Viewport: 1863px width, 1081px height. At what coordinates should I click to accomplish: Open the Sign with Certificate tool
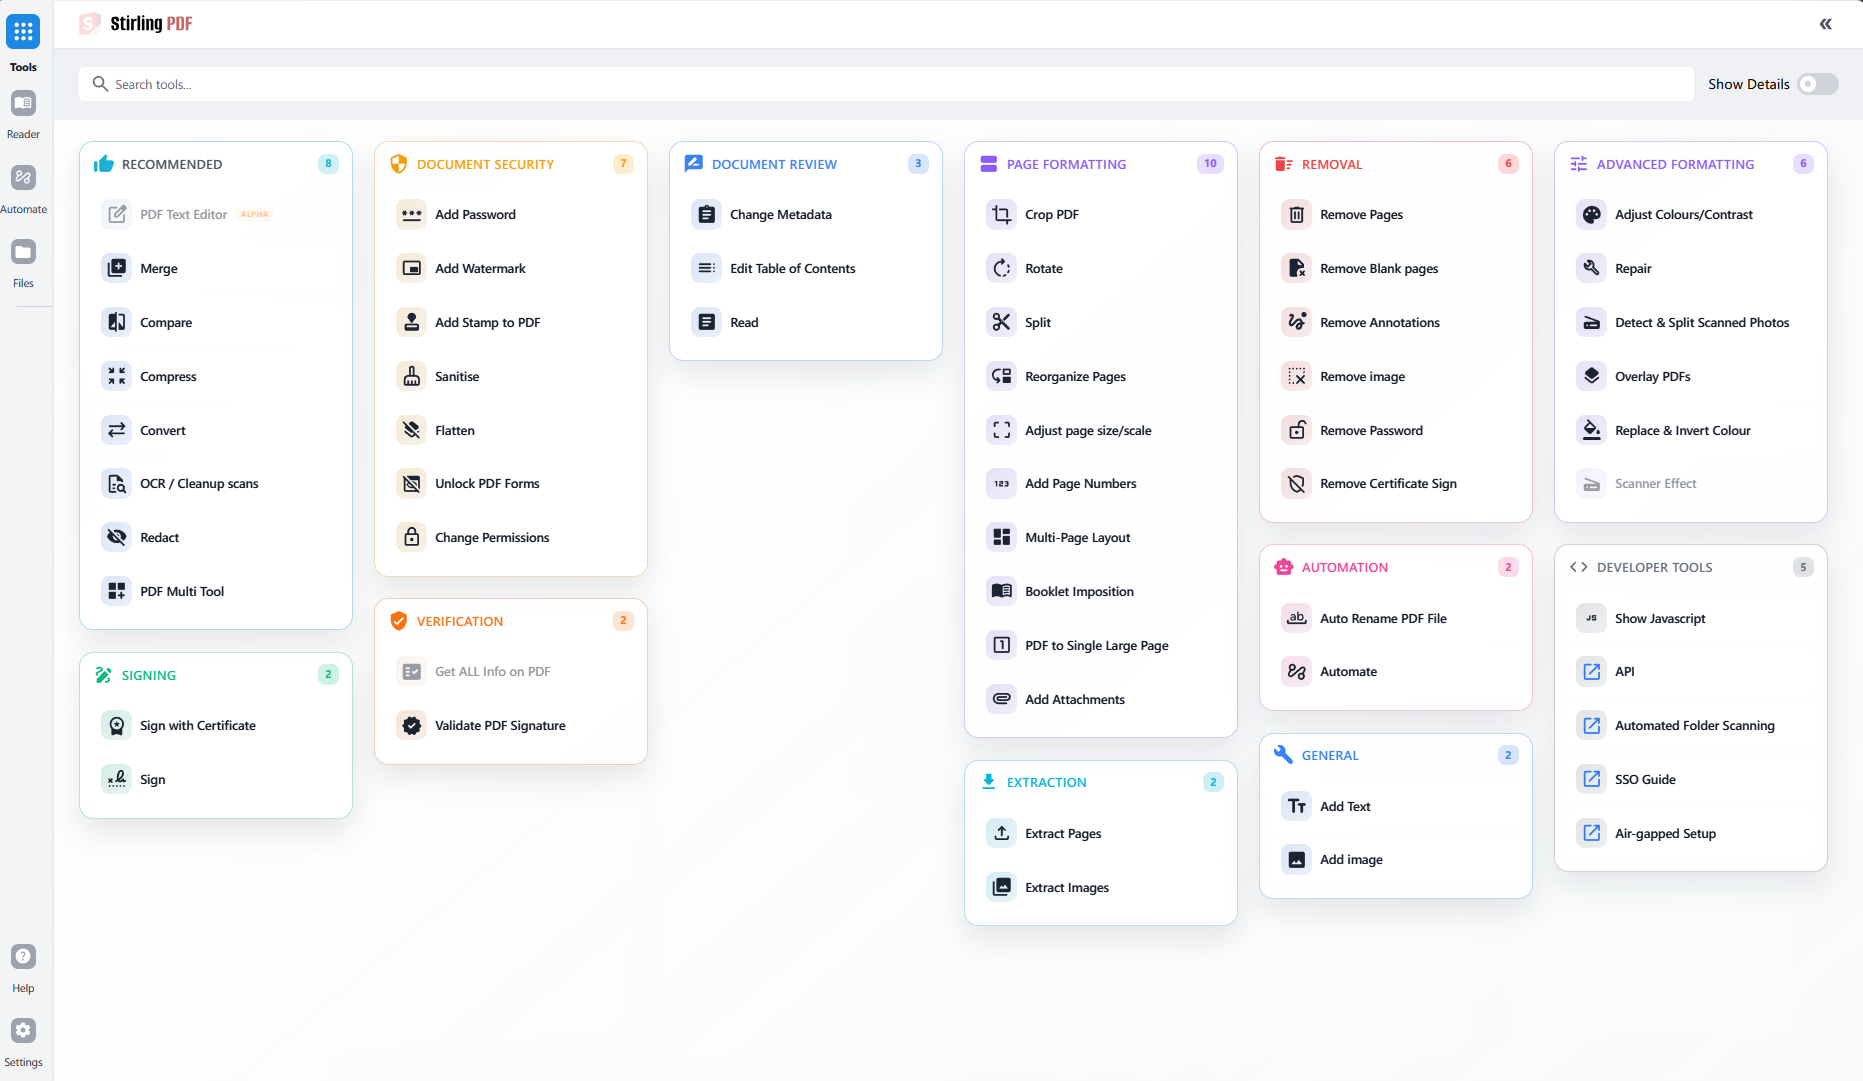(x=197, y=725)
